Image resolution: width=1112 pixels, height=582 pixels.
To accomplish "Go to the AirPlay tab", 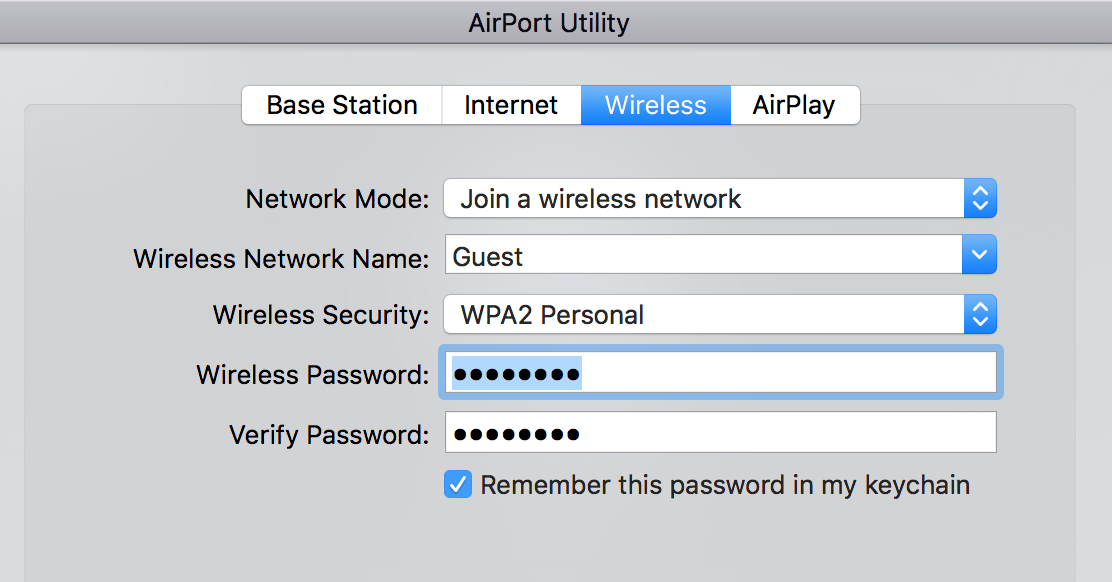I will click(794, 105).
